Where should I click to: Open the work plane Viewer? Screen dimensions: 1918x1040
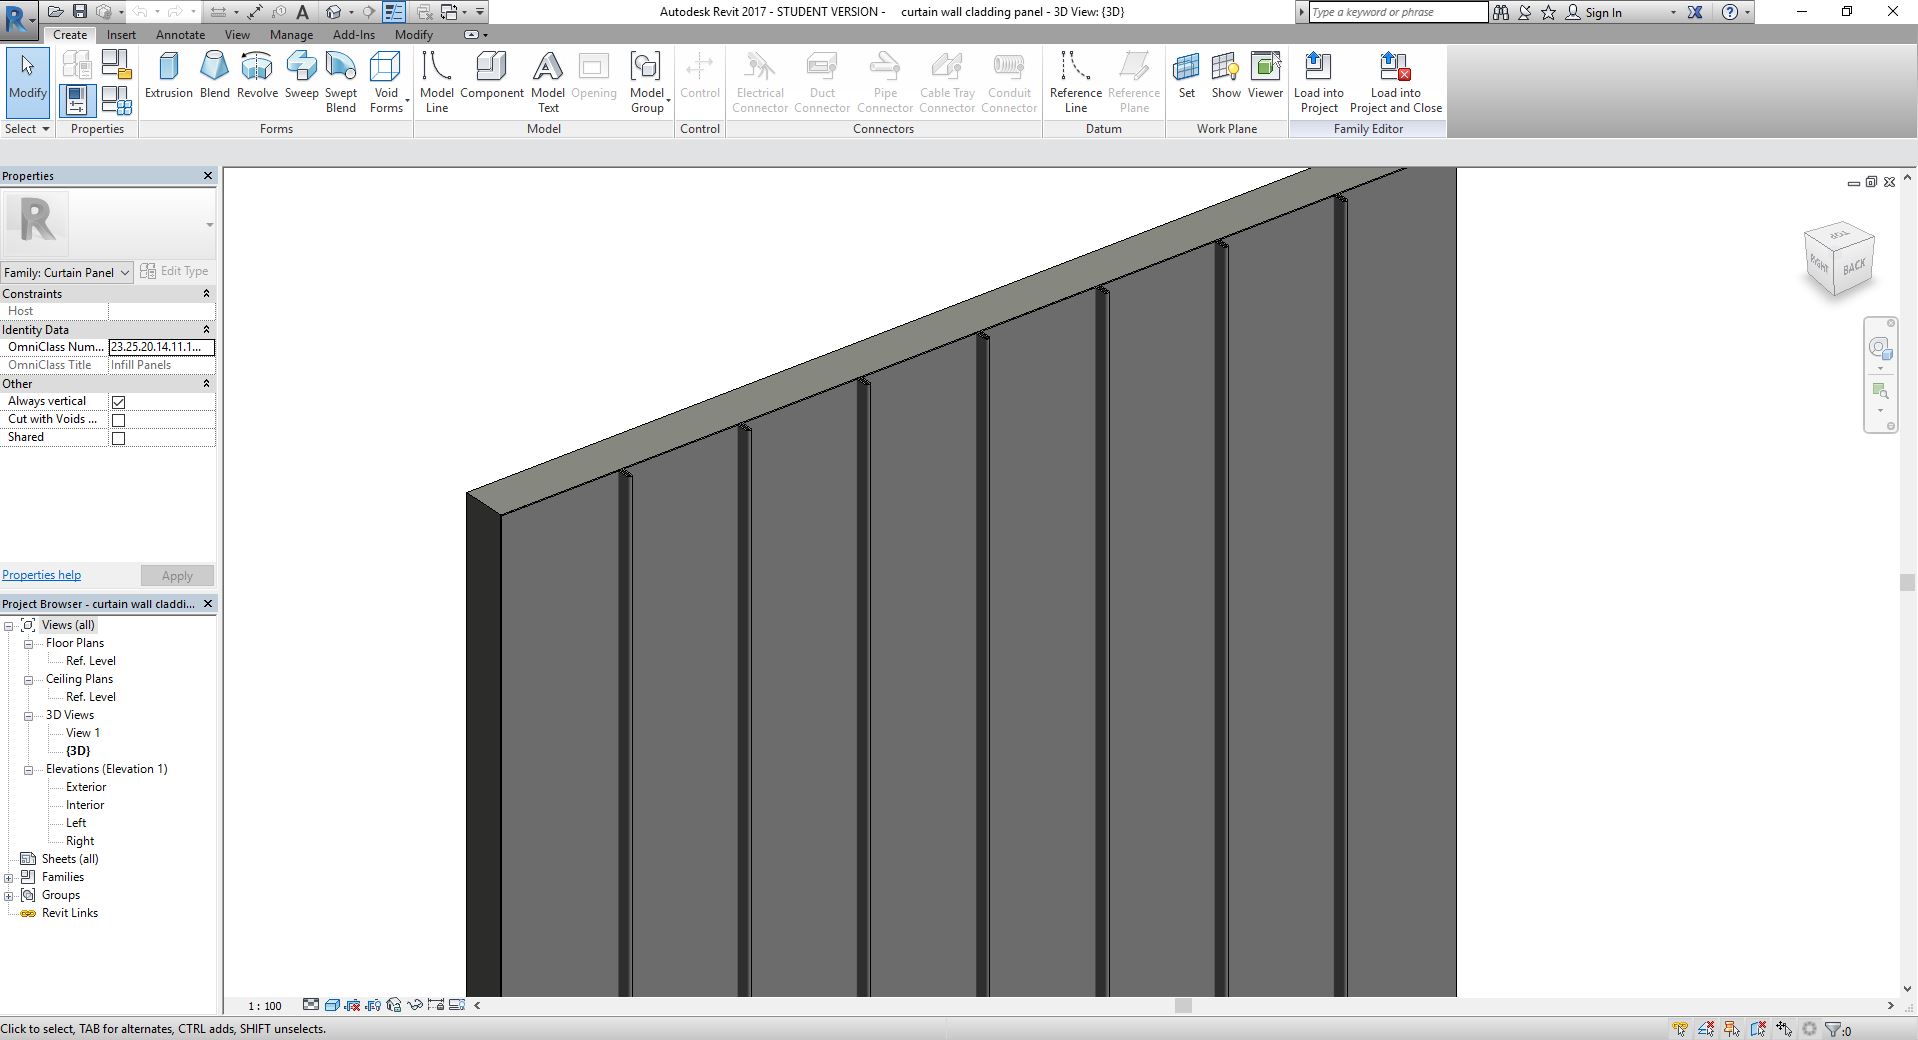1265,76
